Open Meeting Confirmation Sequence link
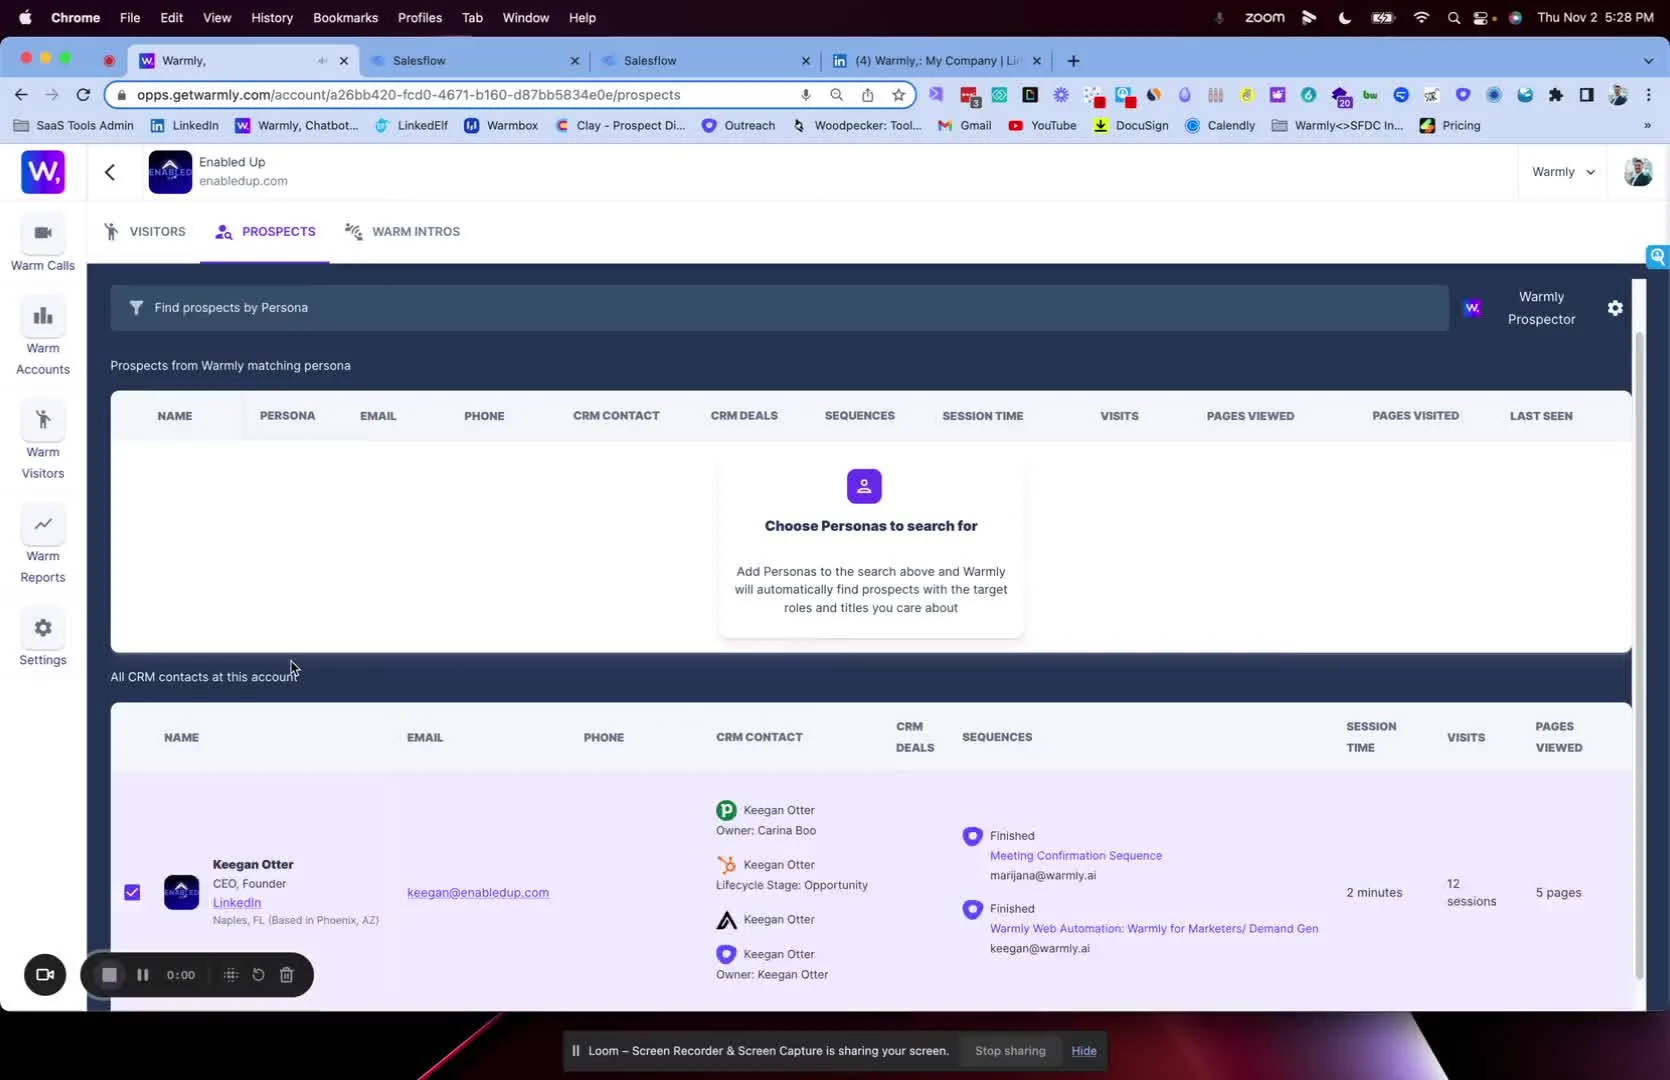The width and height of the screenshot is (1670, 1080). click(1076, 855)
